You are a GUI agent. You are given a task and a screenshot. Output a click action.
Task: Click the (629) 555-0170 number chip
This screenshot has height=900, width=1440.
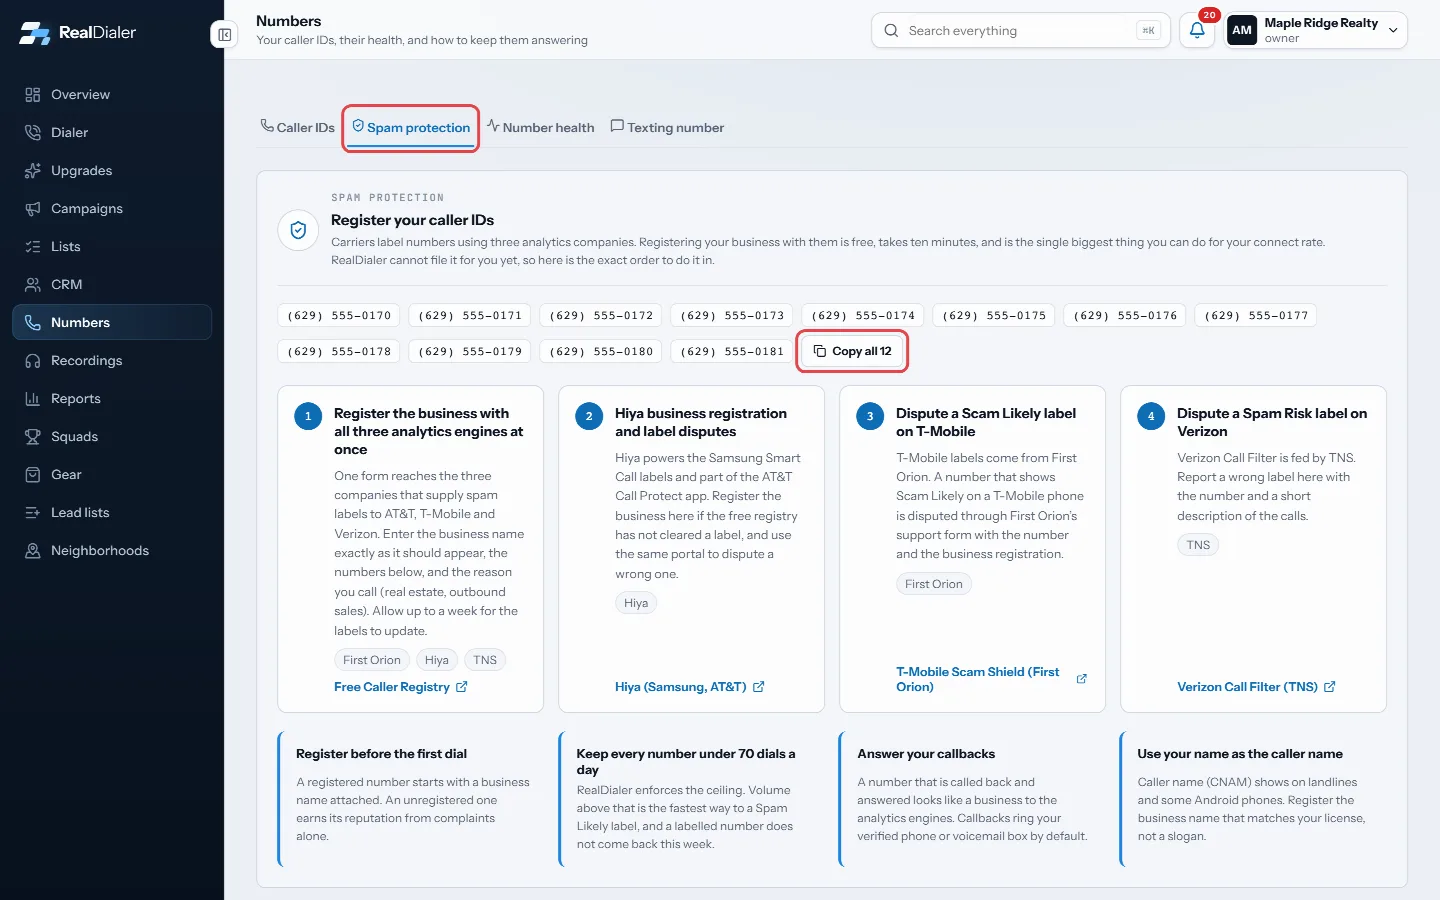click(x=339, y=316)
